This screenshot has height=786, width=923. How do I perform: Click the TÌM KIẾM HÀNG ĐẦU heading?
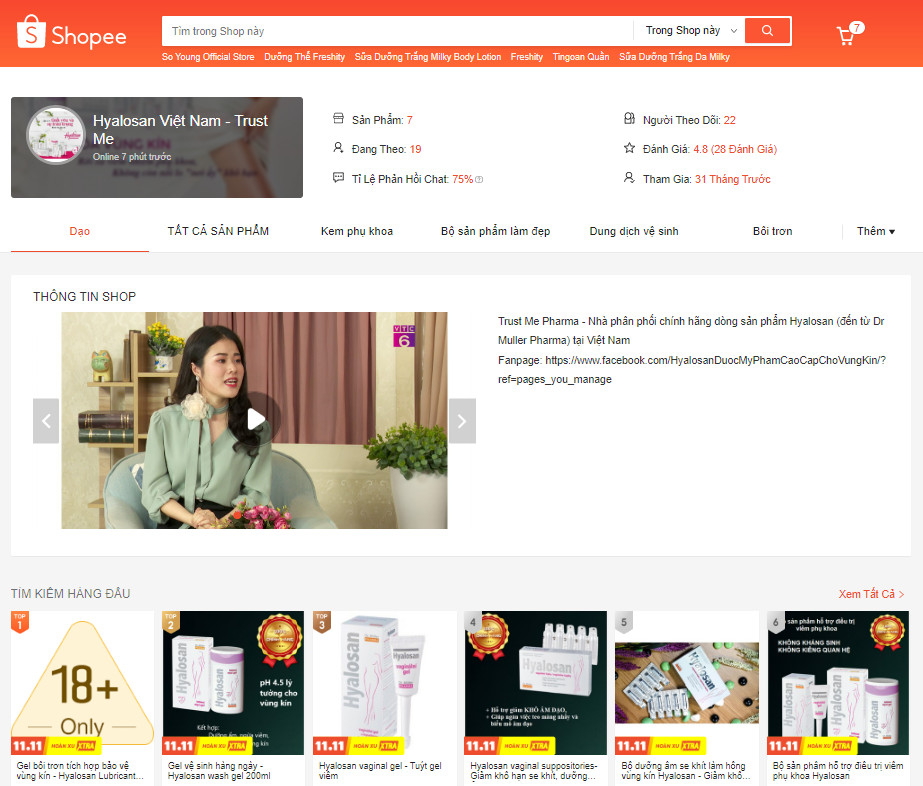(71, 593)
